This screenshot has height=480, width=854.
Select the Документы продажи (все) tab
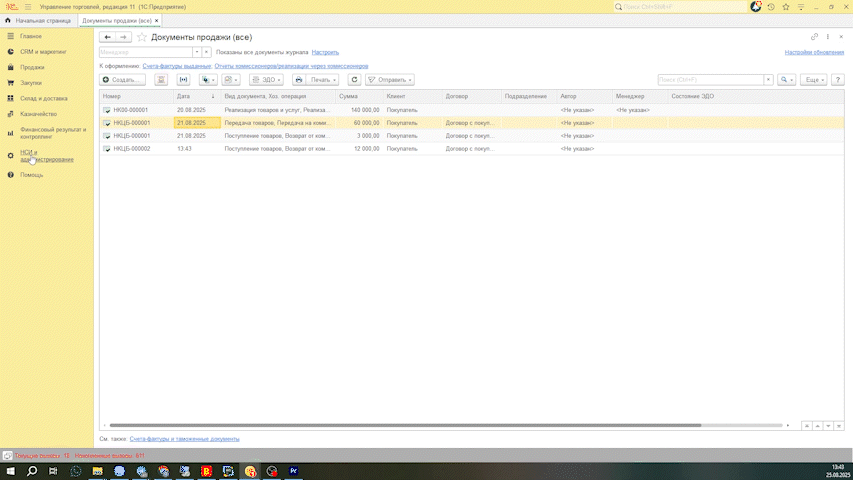click(x=117, y=20)
